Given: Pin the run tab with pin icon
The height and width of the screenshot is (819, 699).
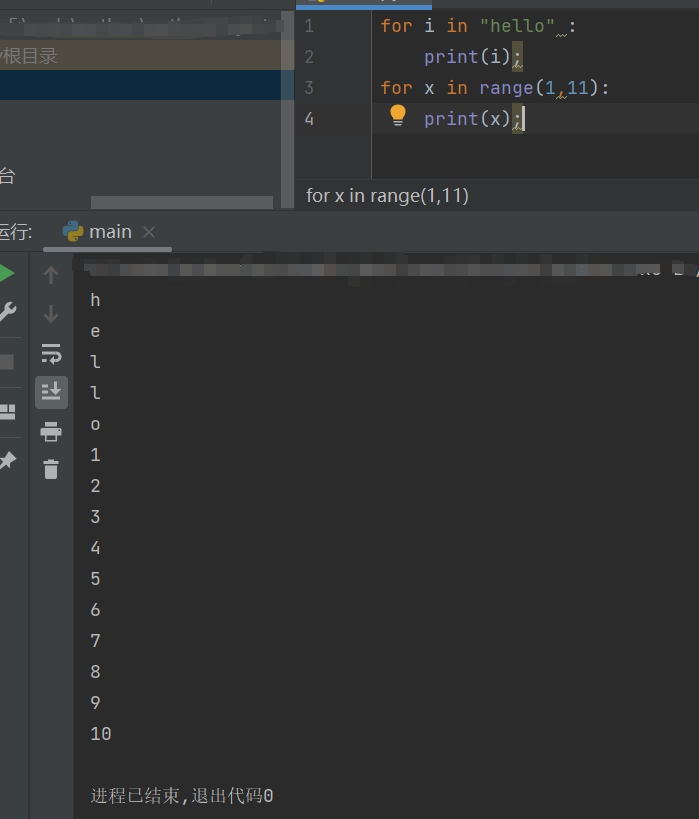Looking at the screenshot, I should pos(7,460).
